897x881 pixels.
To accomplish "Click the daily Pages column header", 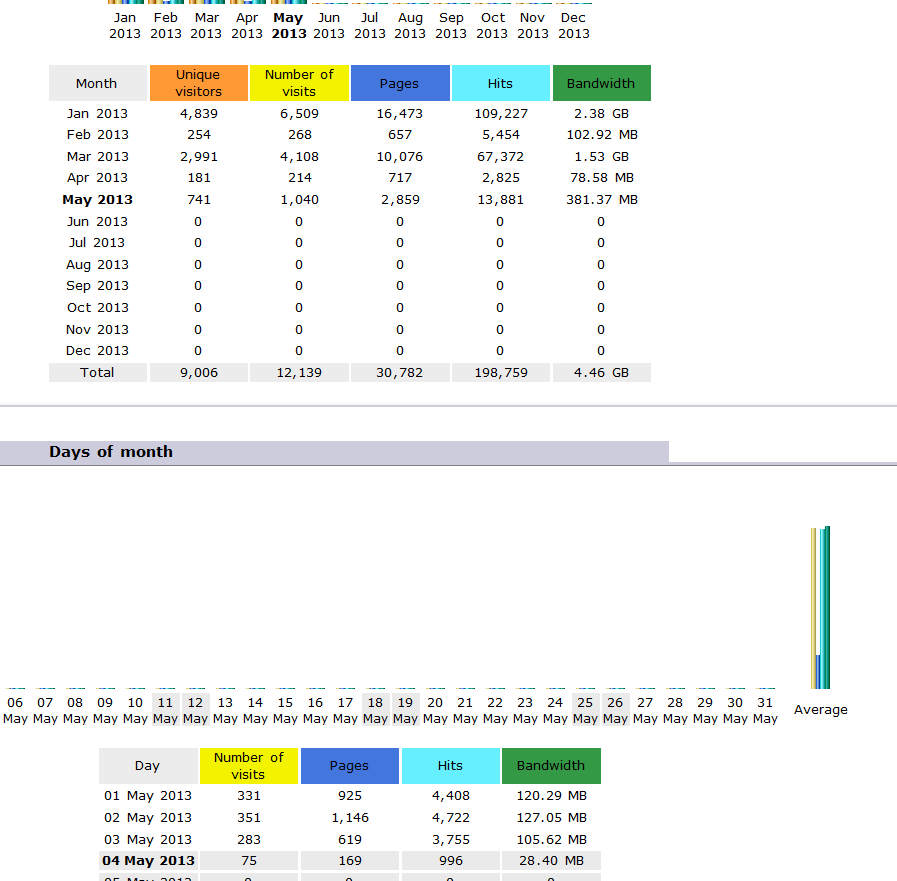I will pos(350,765).
